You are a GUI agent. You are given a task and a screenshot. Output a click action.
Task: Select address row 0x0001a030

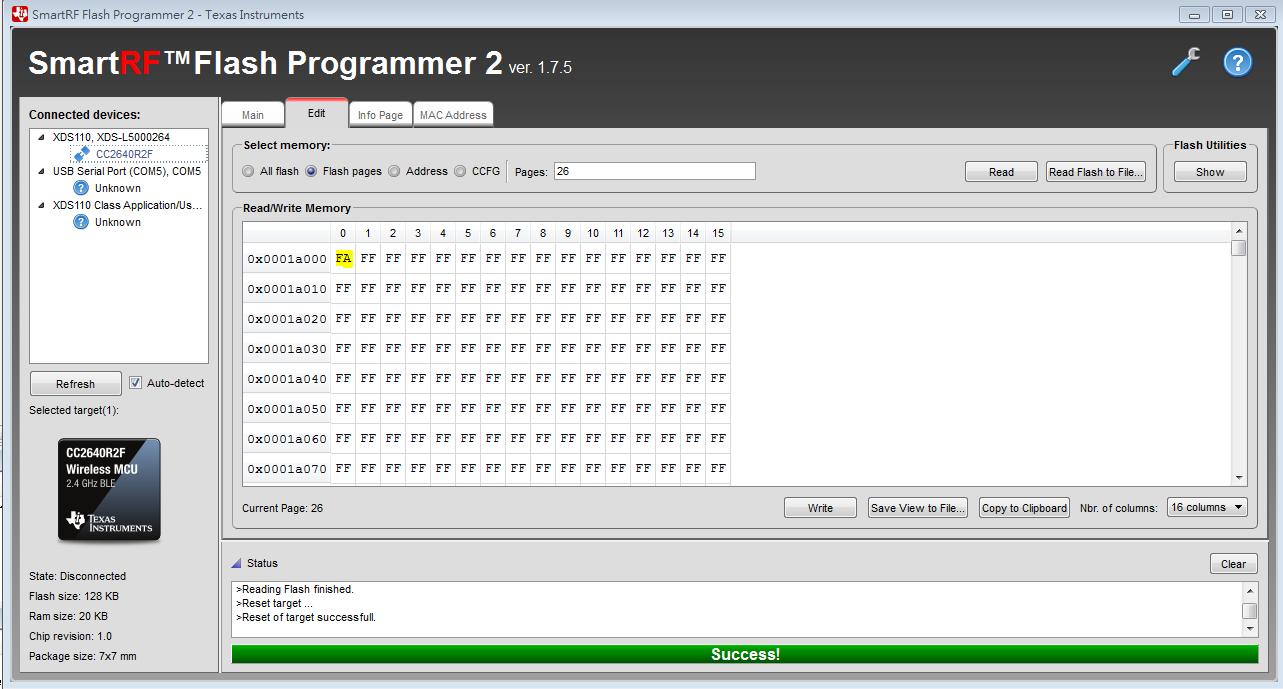point(287,349)
